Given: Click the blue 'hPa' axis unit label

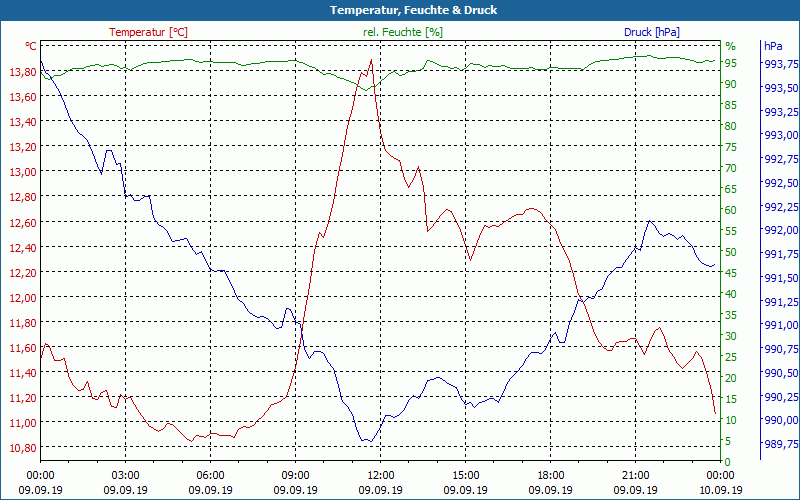Looking at the screenshot, I should tap(773, 46).
